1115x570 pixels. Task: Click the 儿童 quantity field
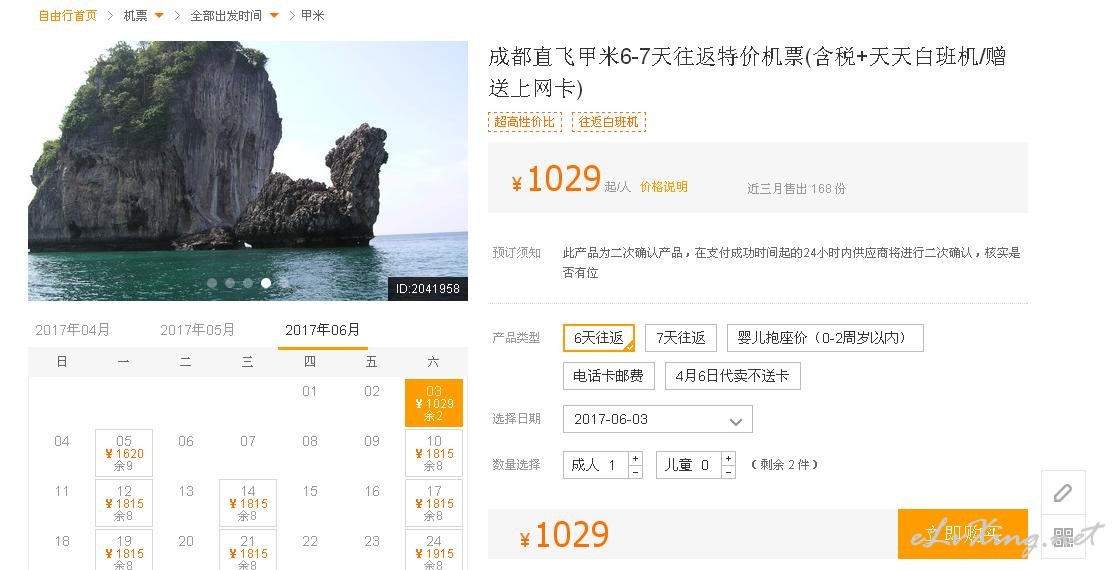point(688,465)
